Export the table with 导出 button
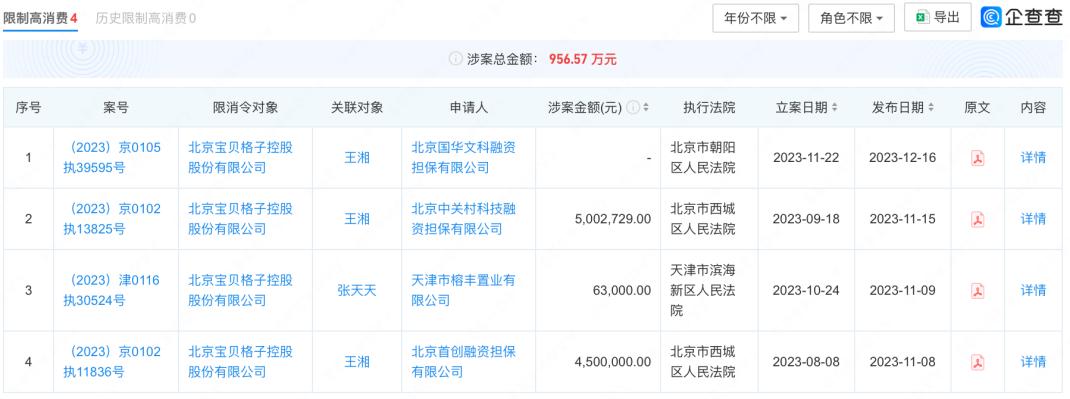 pos(938,18)
